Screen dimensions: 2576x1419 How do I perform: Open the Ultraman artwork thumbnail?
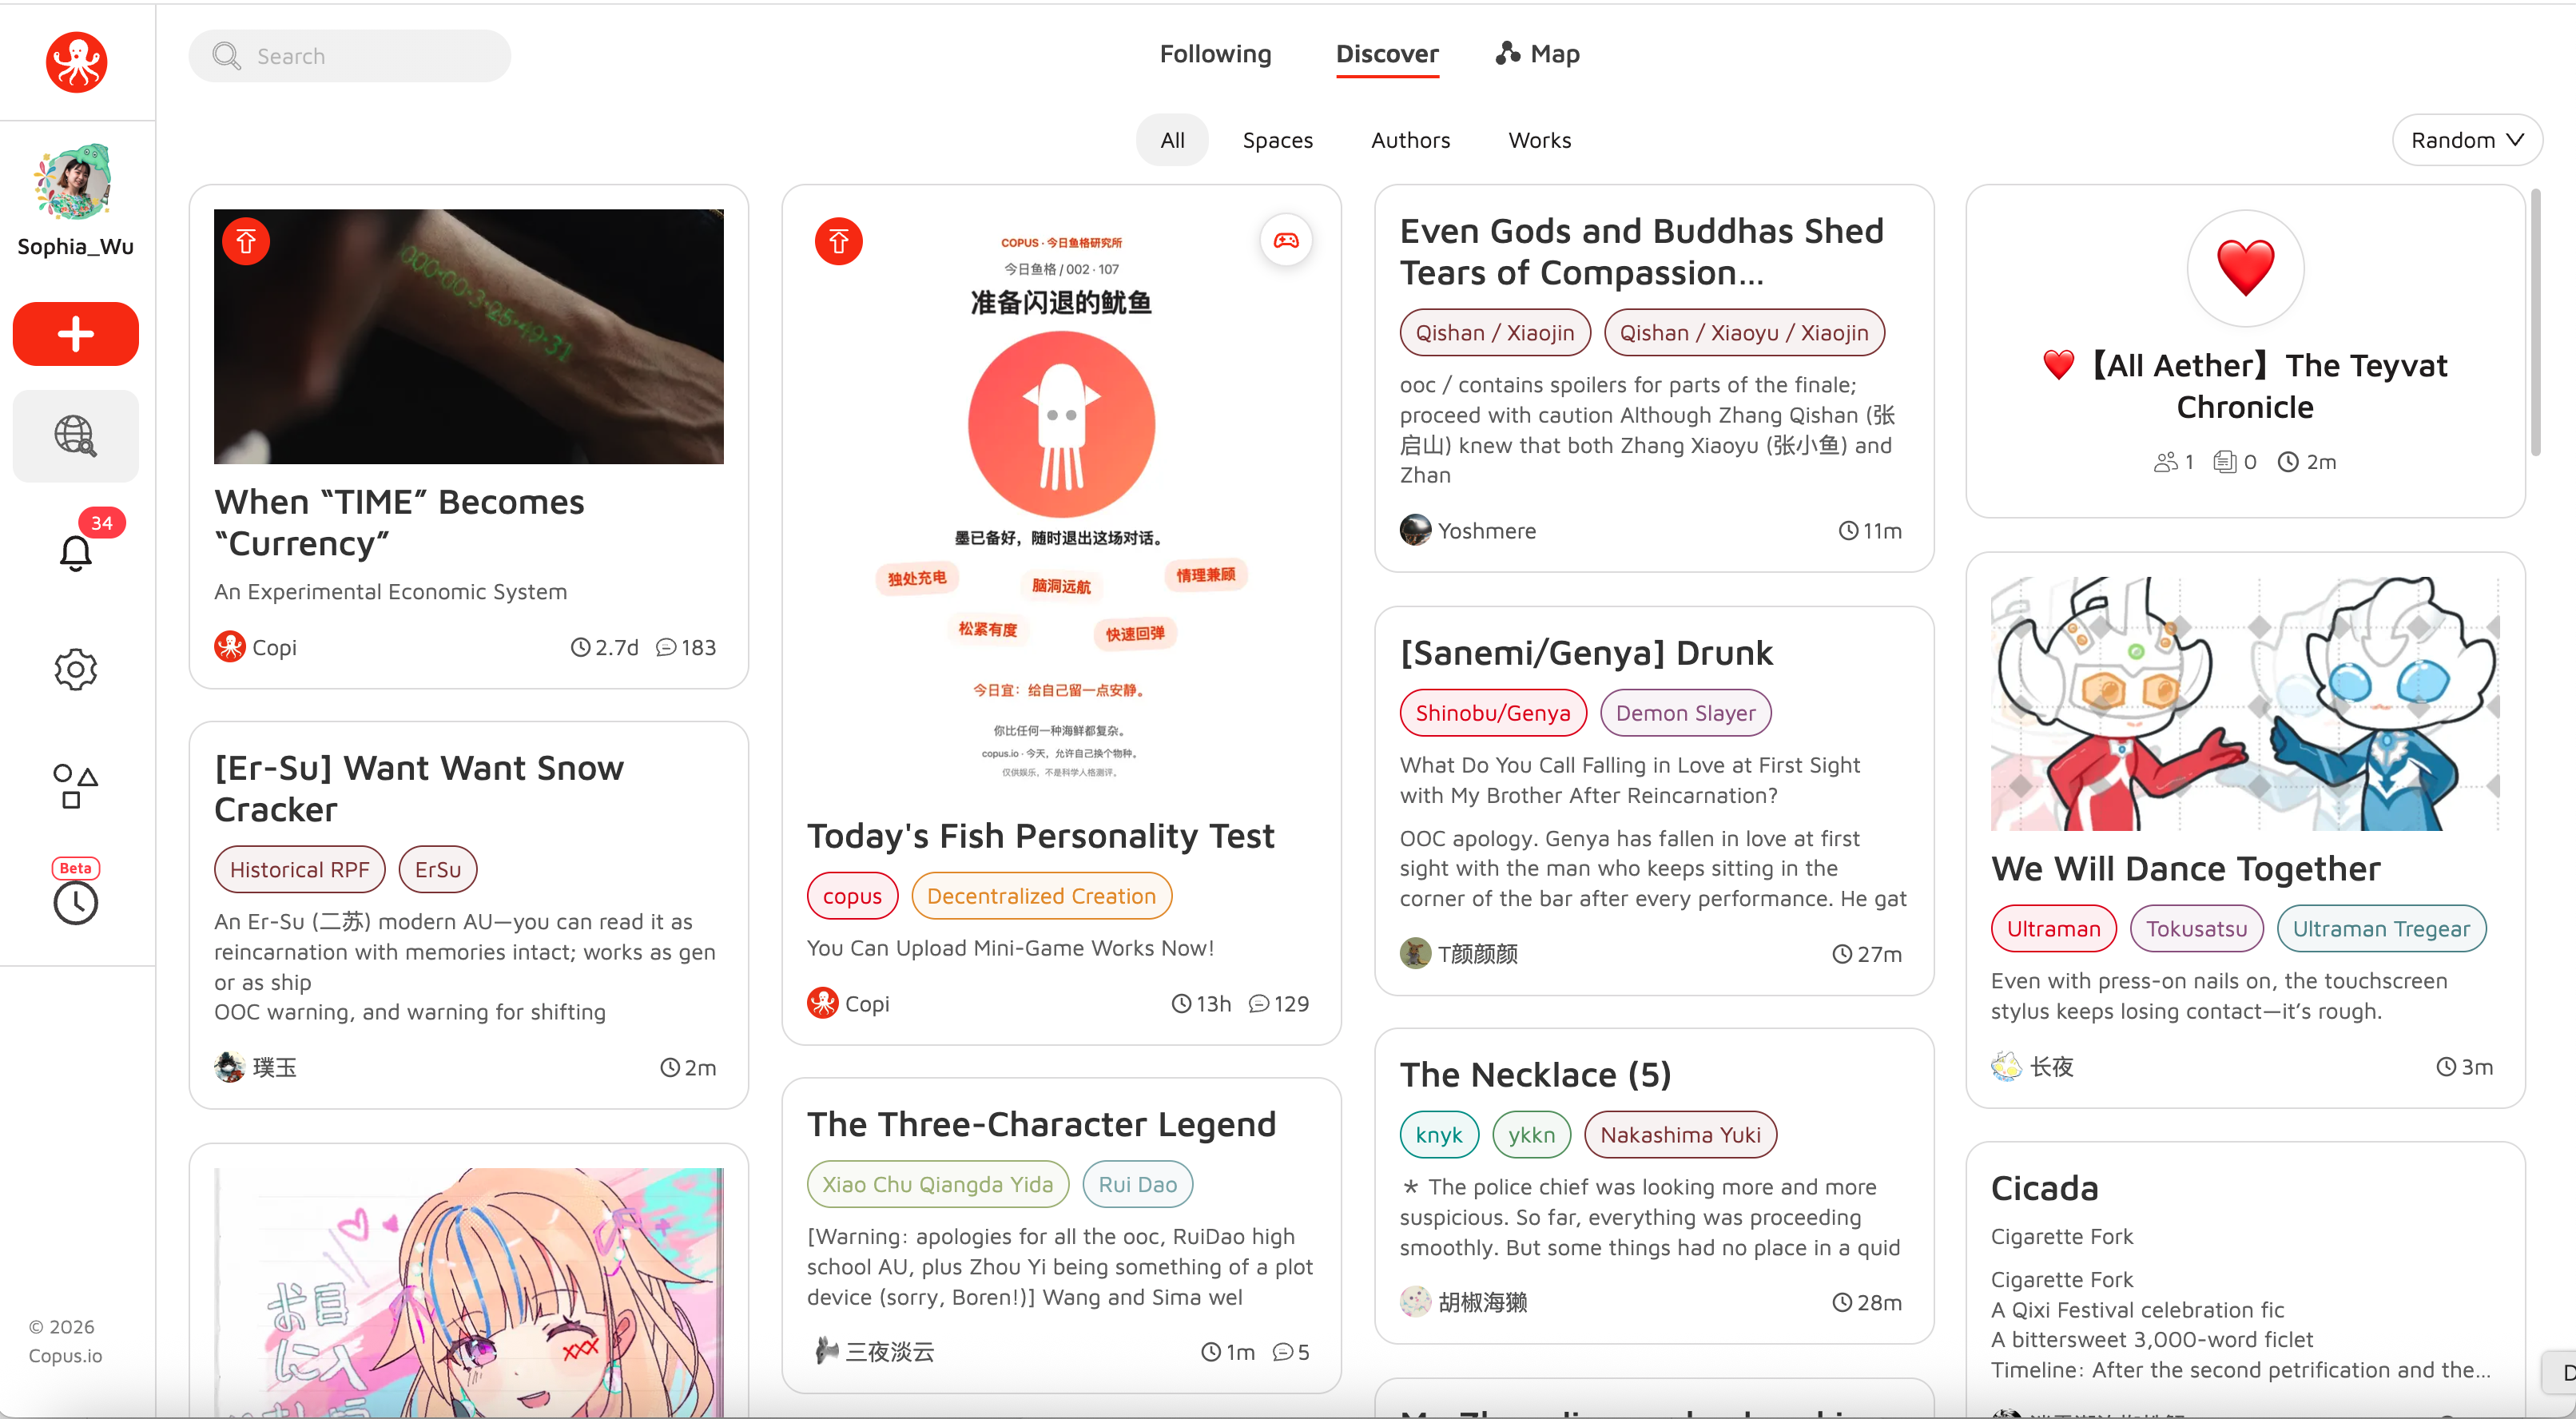coord(2245,703)
